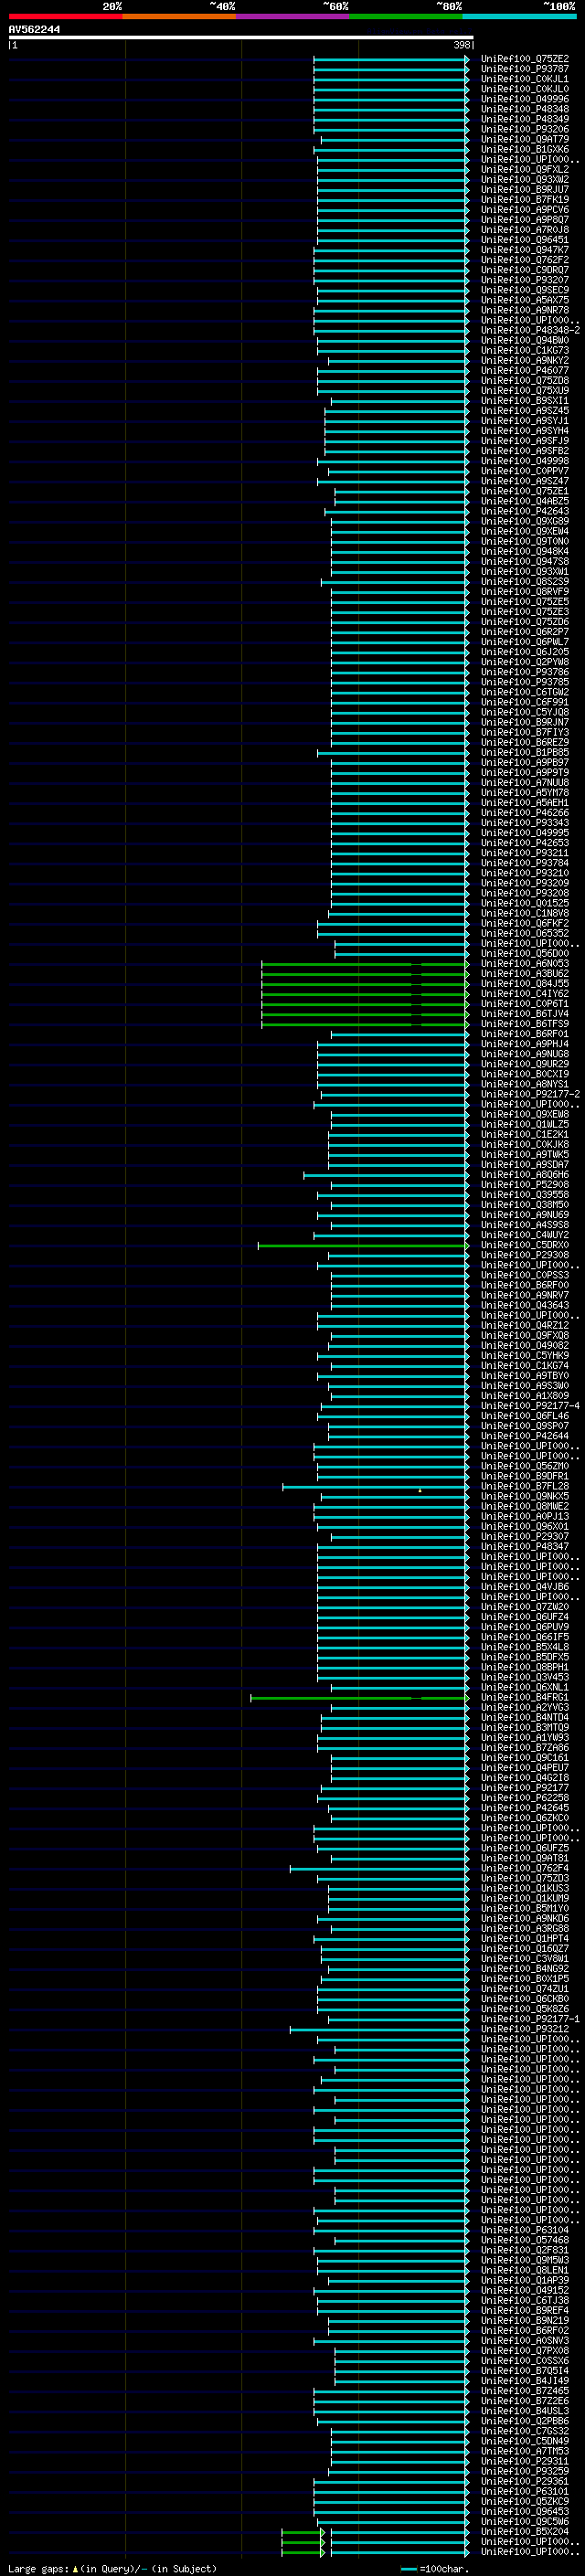Open hit UniRef100_P48348

click(524, 109)
